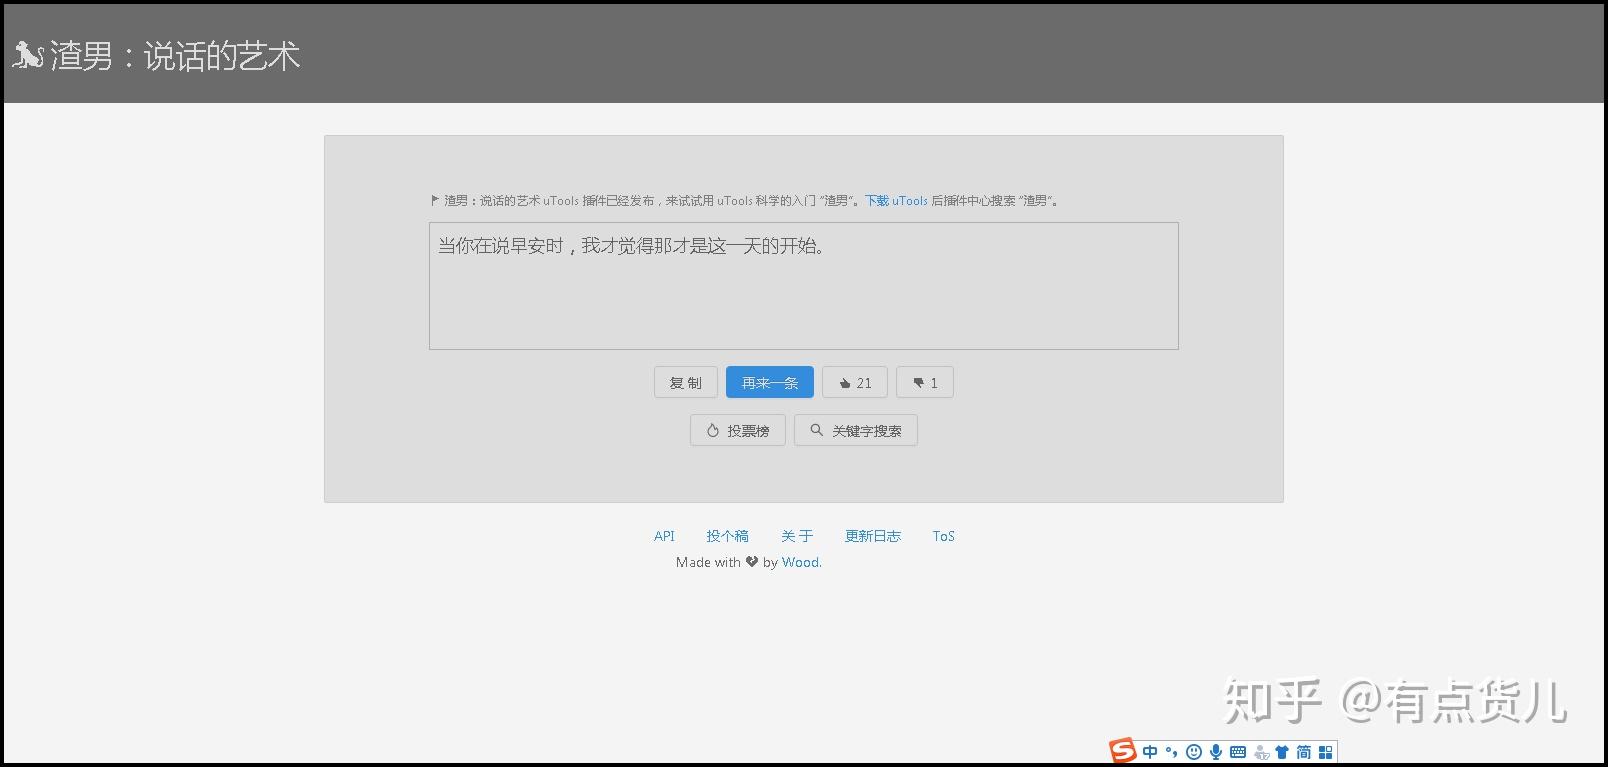The image size is (1608, 767).
Task: Upvote the quote with thumbs-up 21
Action: pos(855,383)
